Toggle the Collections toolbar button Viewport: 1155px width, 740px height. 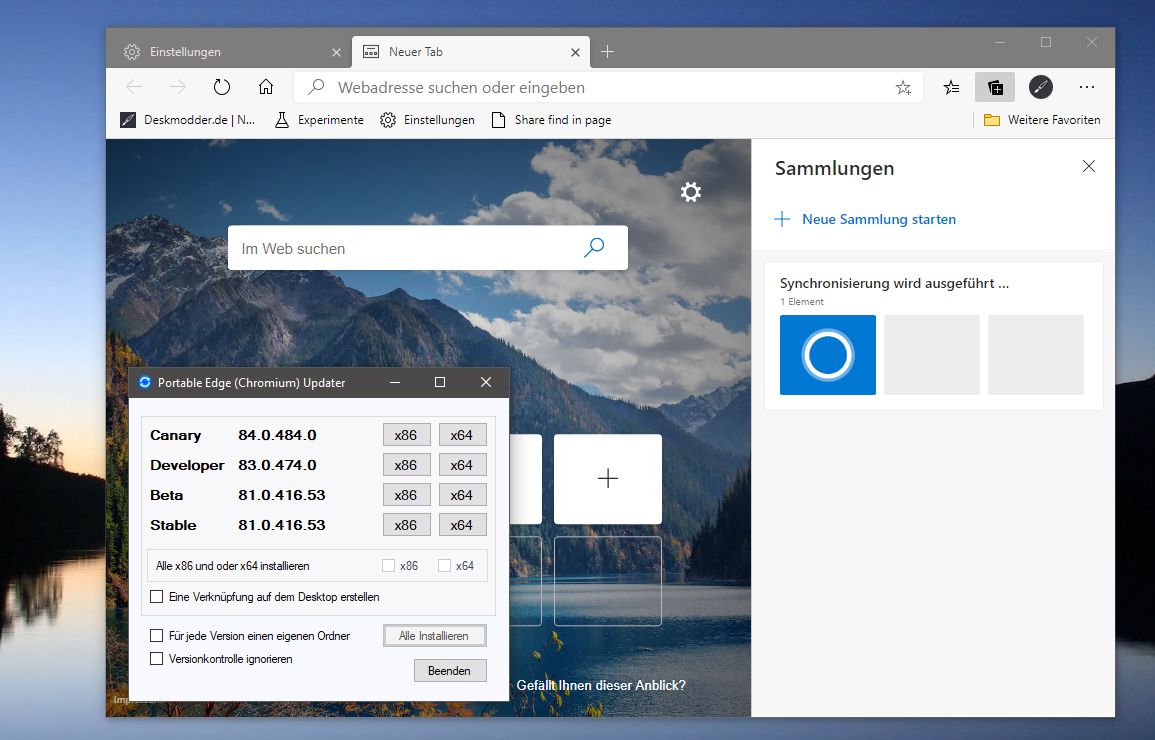tap(995, 88)
